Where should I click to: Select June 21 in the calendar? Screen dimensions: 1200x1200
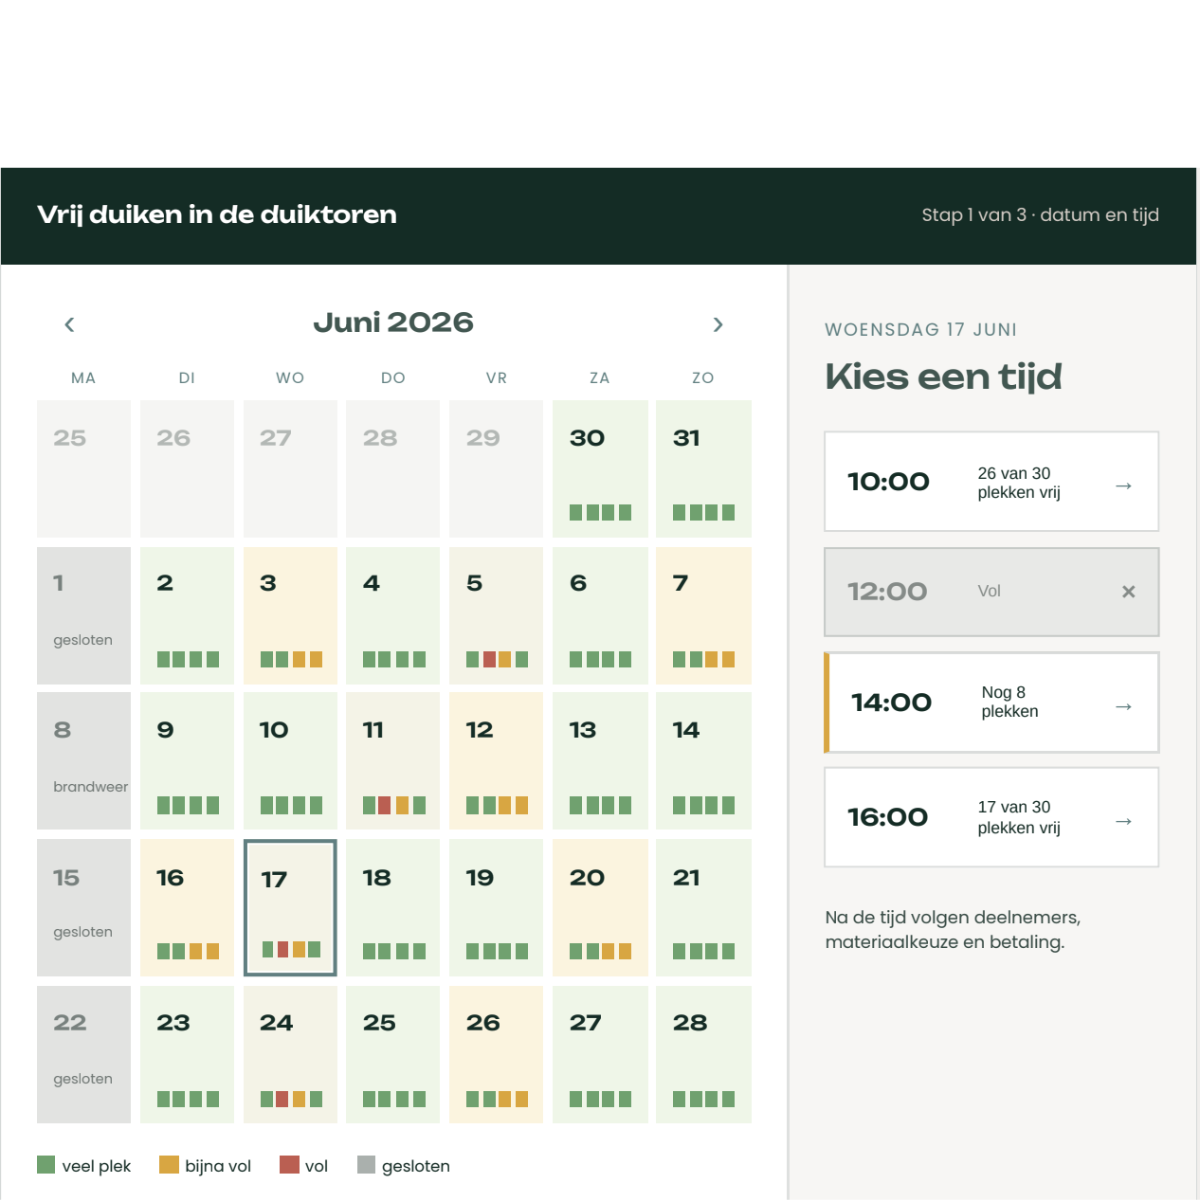tap(703, 907)
